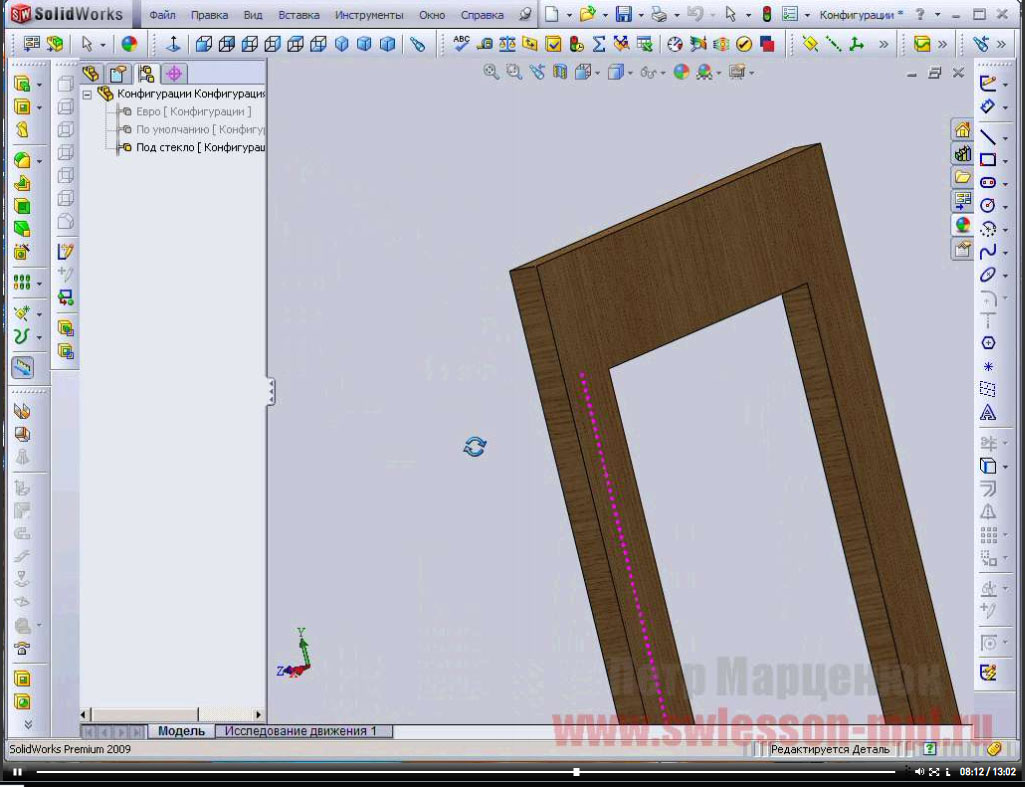Select the Line sketch tool
This screenshot has height=787, width=1025.
point(987,137)
